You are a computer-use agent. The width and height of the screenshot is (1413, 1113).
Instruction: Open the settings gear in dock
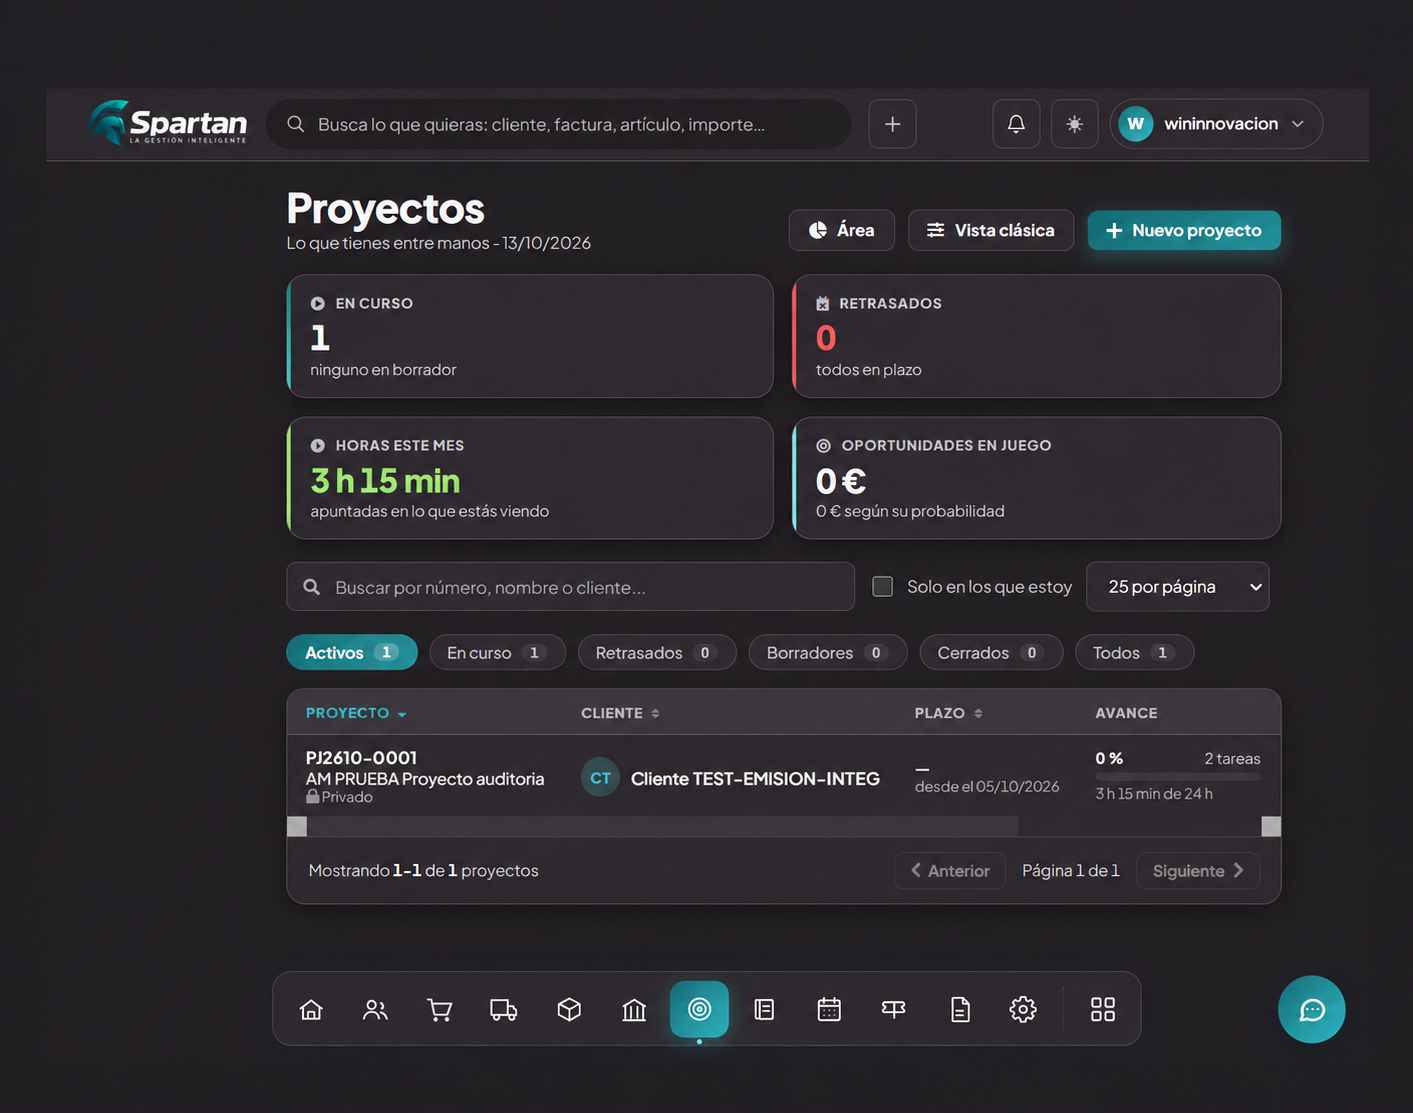coord(1023,1009)
